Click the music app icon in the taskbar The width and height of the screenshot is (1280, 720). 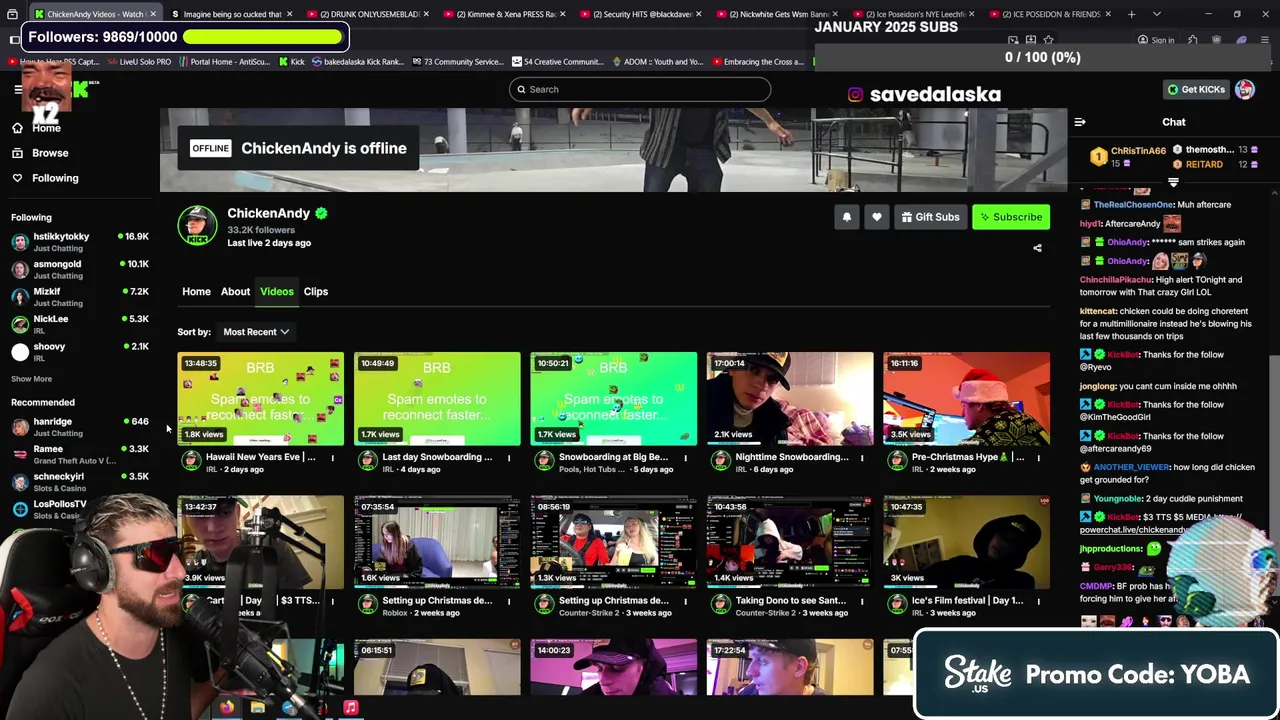pos(351,708)
